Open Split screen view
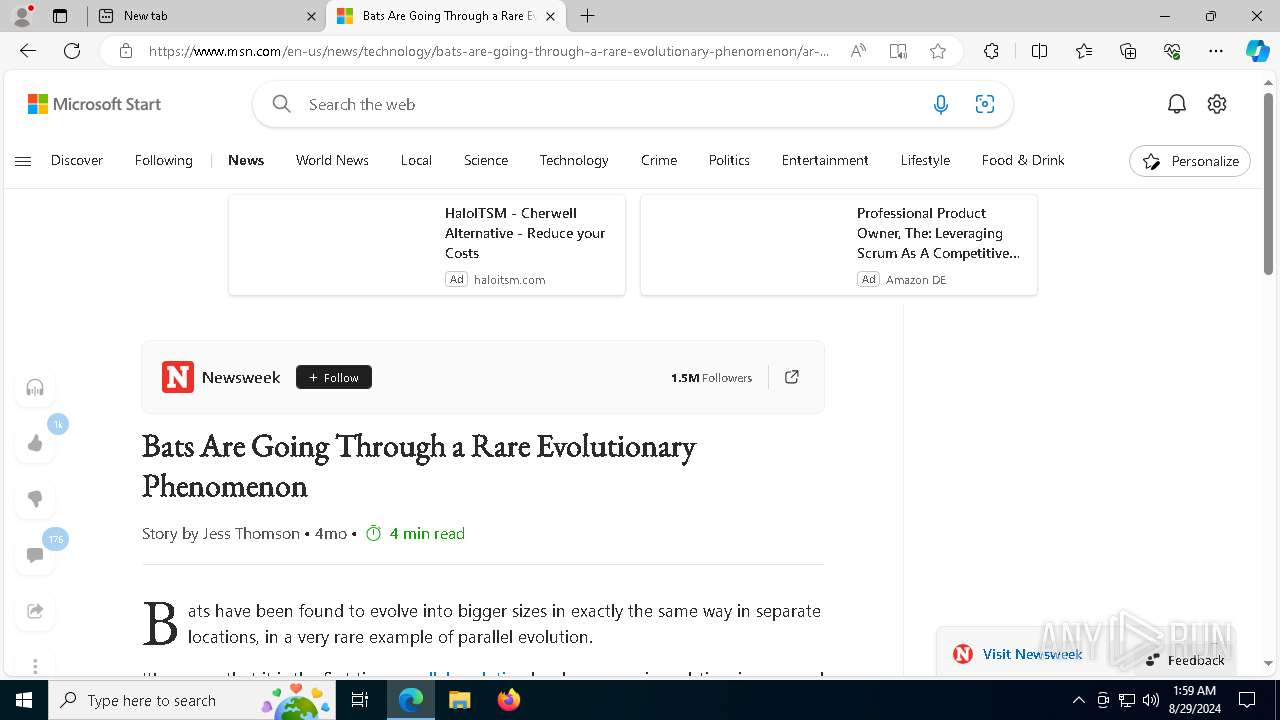Viewport: 1280px width, 720px height. point(1039,51)
